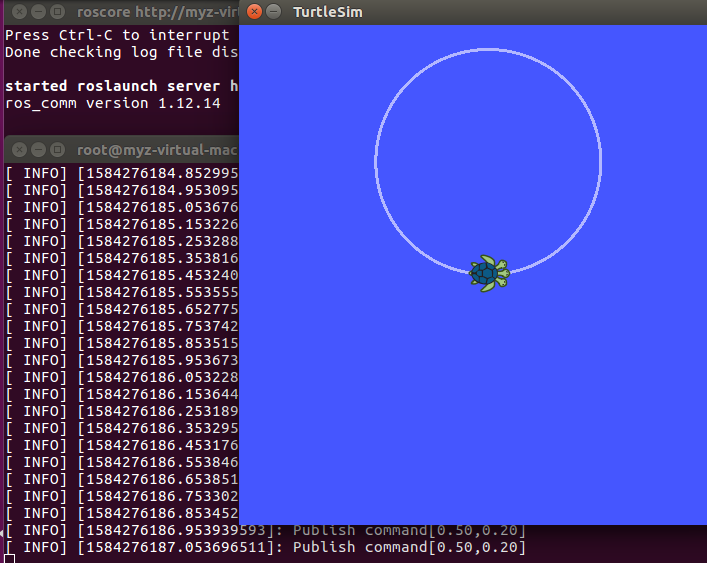Screen dimensions: 707x563
Task: Click the root@myz-virtual-mac title text
Action: (x=158, y=150)
